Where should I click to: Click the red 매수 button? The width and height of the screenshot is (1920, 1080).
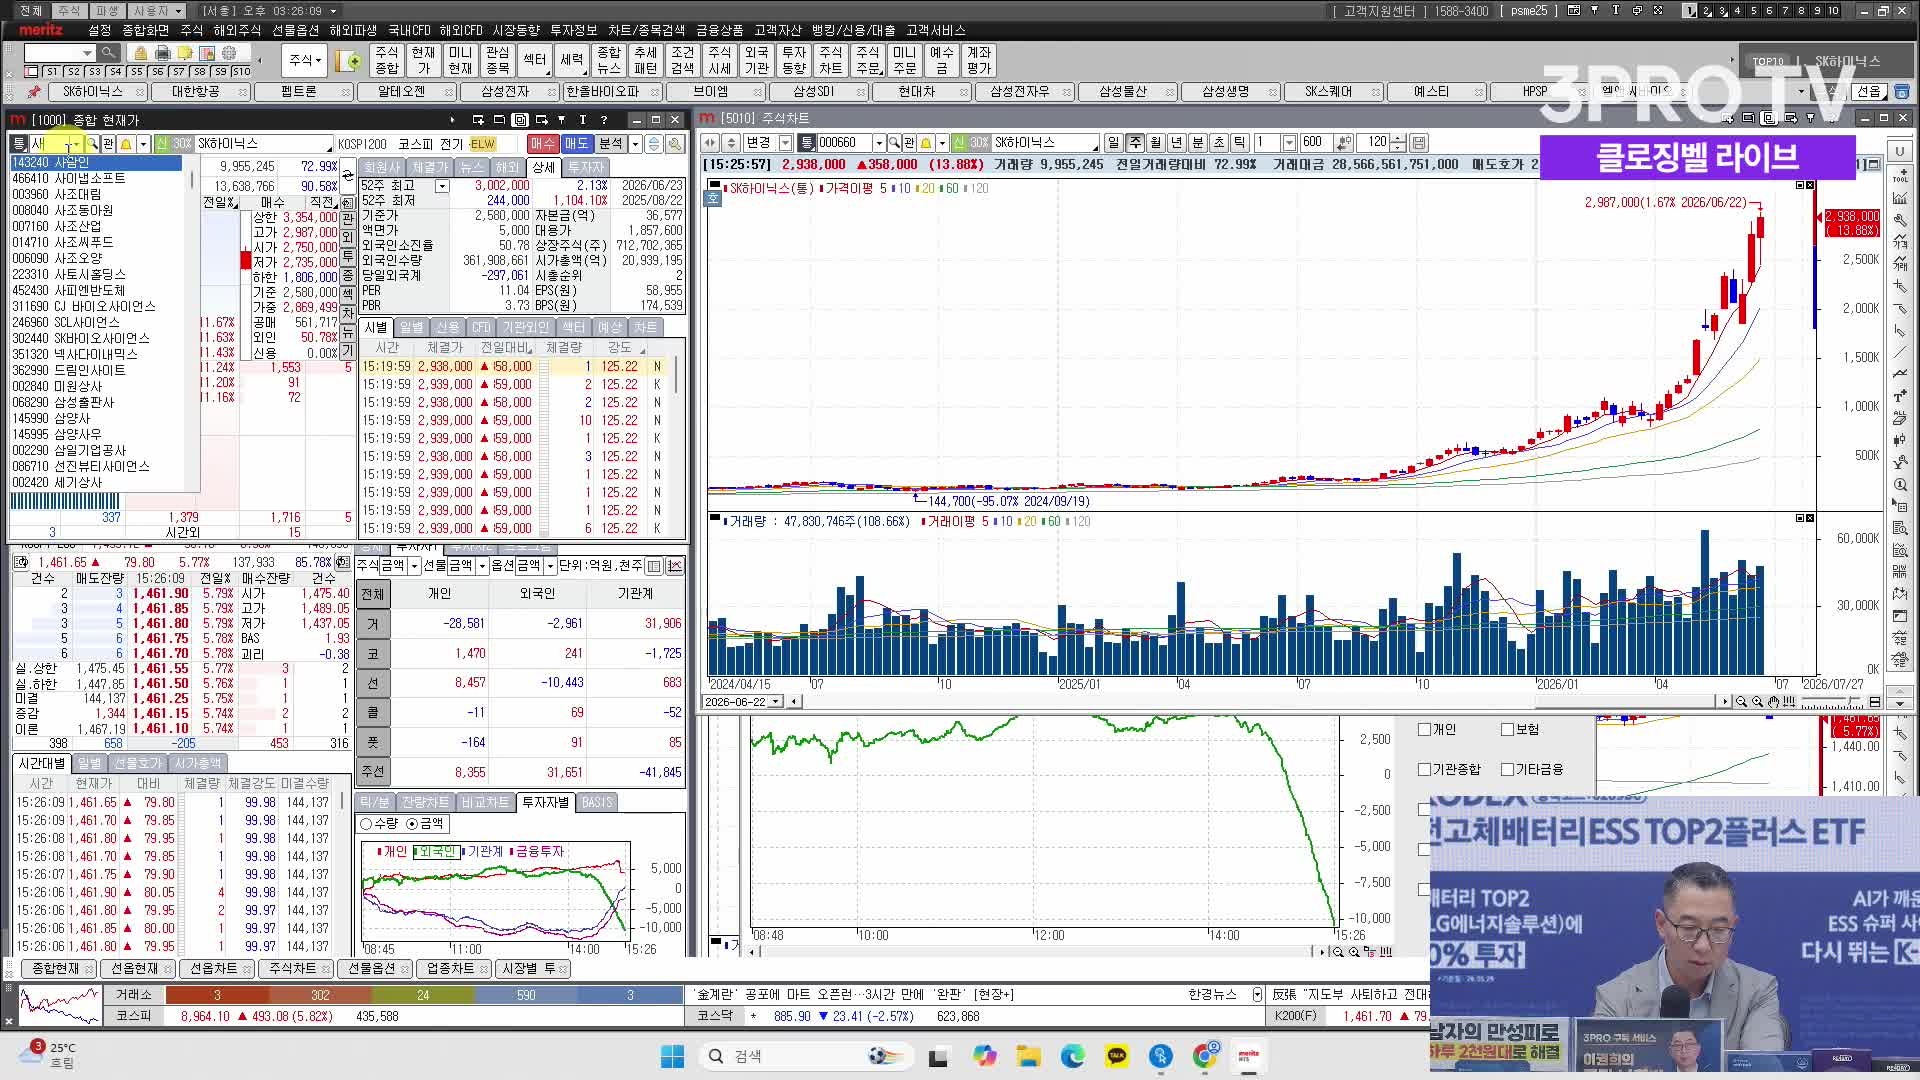click(543, 144)
